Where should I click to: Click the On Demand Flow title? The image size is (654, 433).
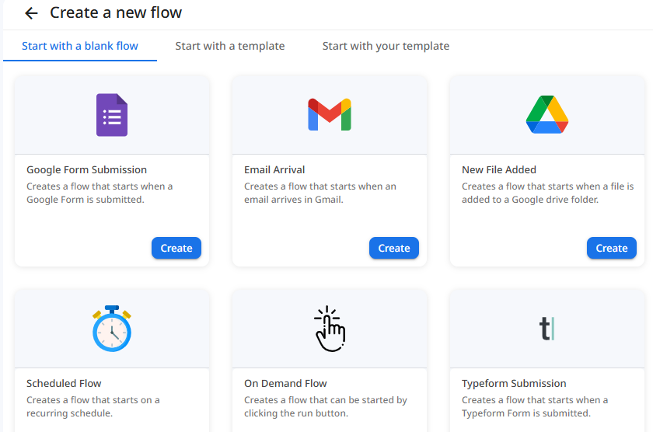pyautogui.click(x=286, y=383)
